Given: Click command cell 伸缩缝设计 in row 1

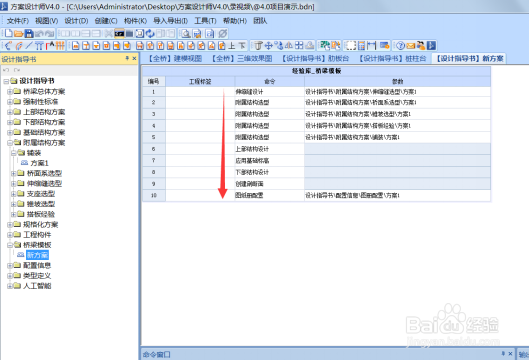Looking at the screenshot, I should tap(270, 92).
